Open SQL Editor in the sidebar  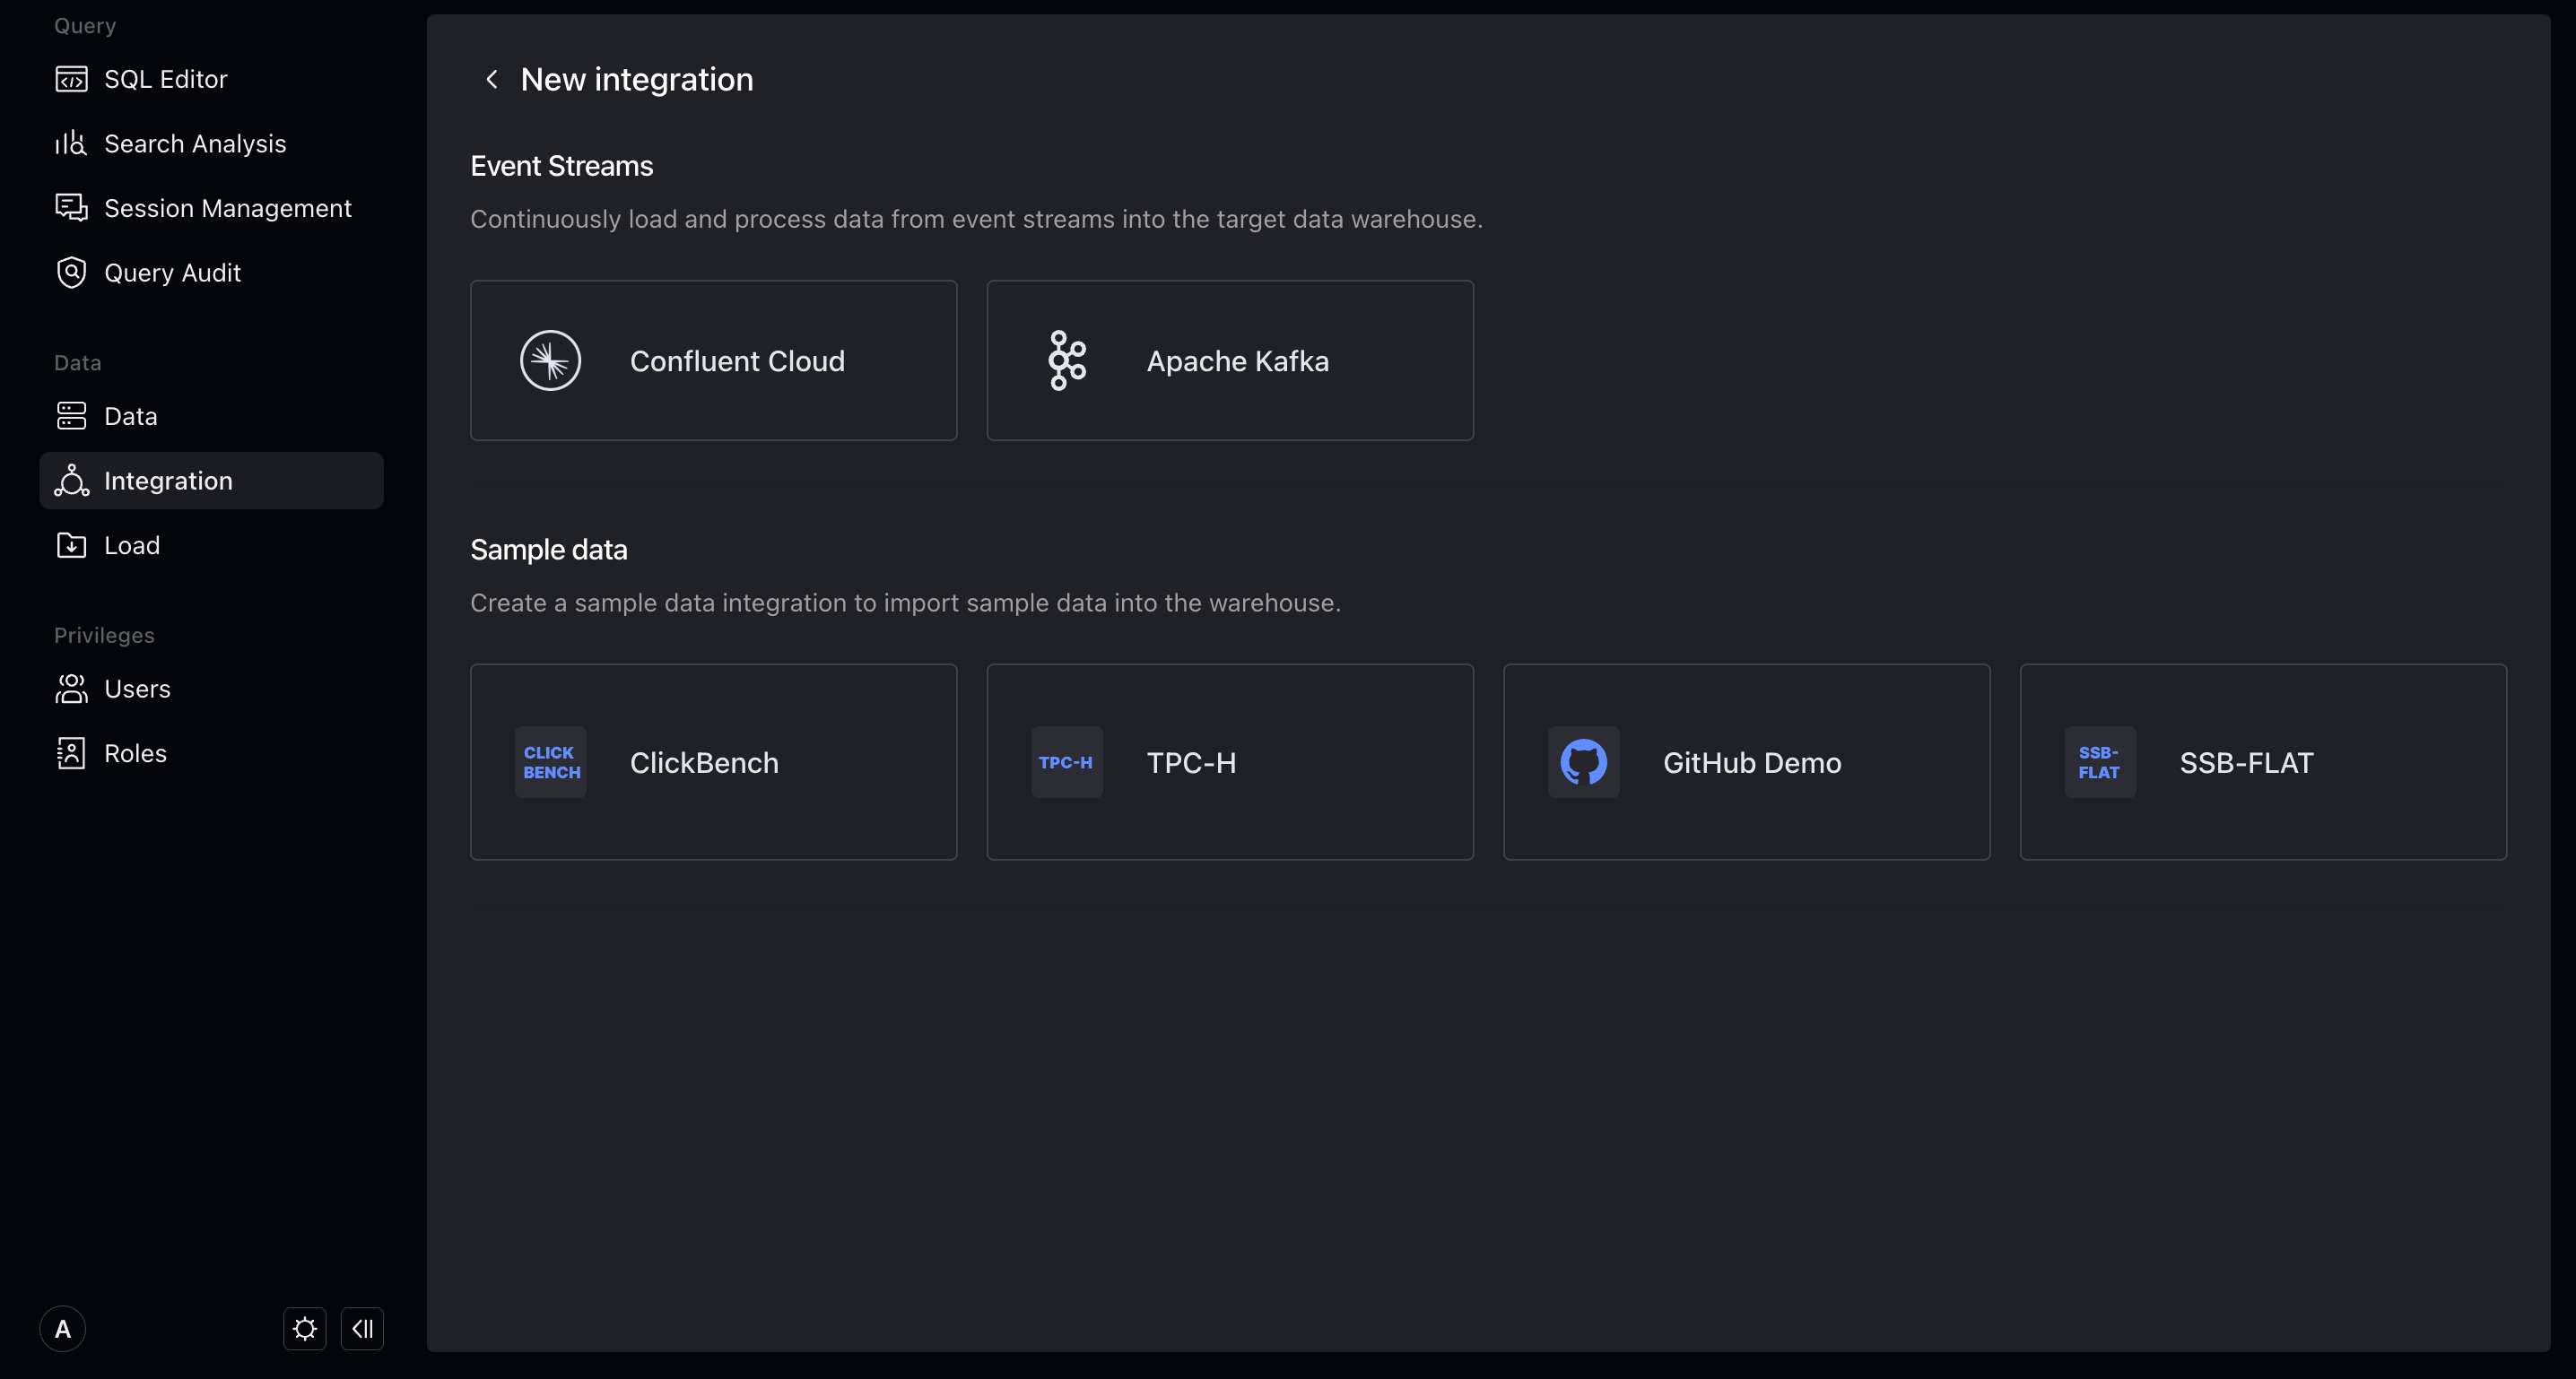(165, 79)
